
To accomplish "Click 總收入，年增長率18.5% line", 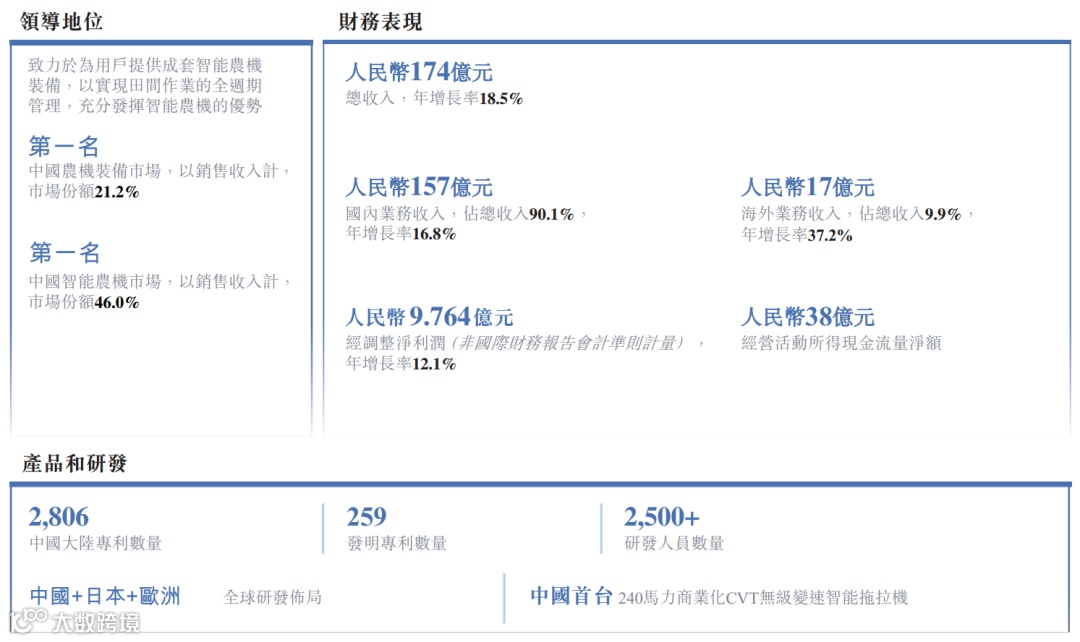I will tap(434, 99).
